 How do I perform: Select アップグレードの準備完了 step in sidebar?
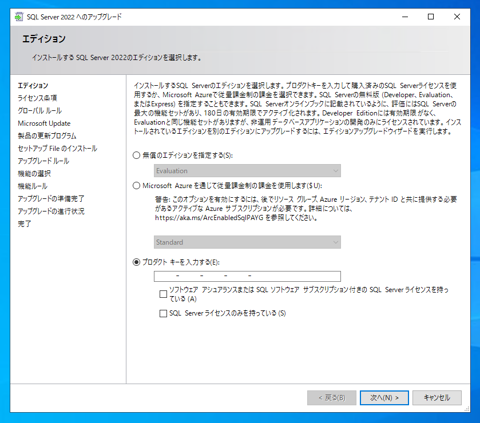click(x=51, y=199)
